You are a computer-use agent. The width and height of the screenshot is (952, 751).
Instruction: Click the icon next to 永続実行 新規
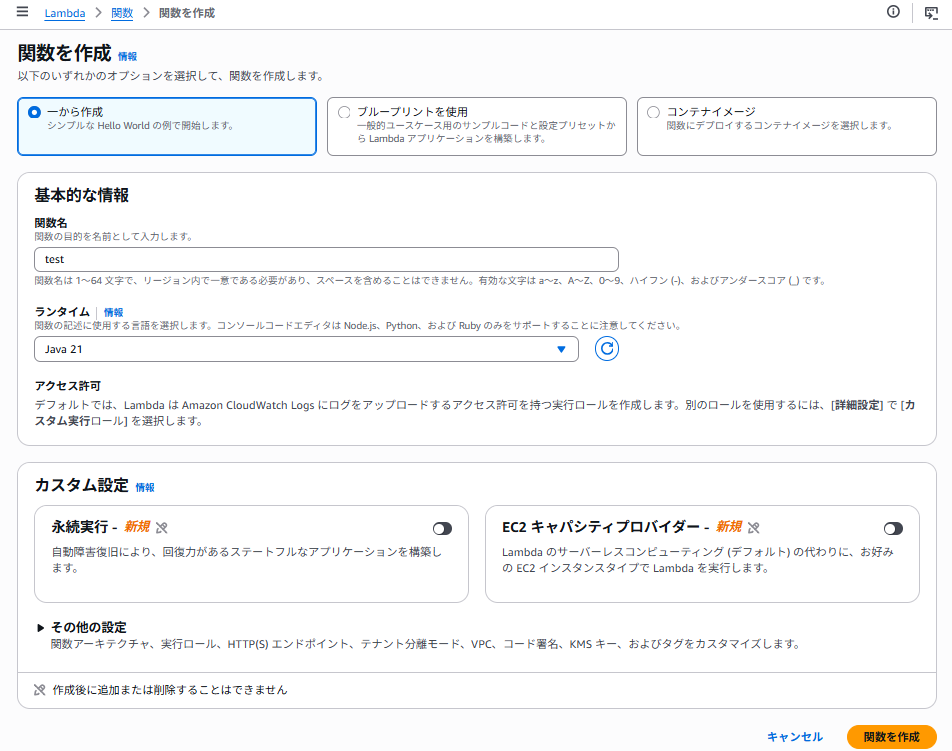tap(162, 527)
